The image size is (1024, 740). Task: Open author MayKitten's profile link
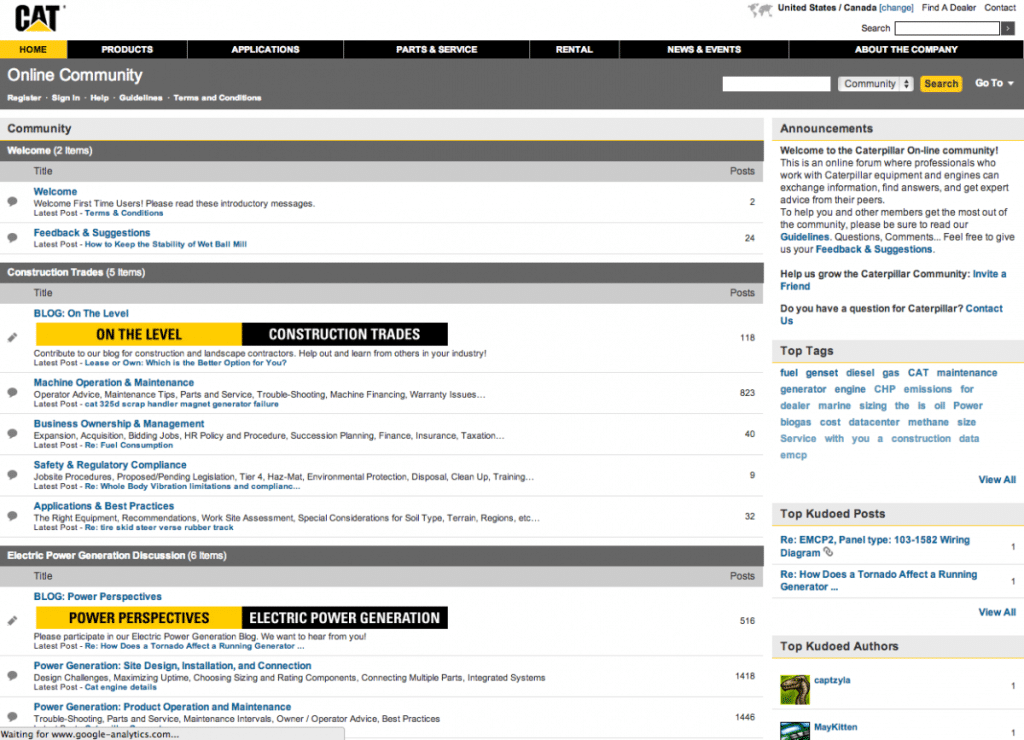(835, 727)
